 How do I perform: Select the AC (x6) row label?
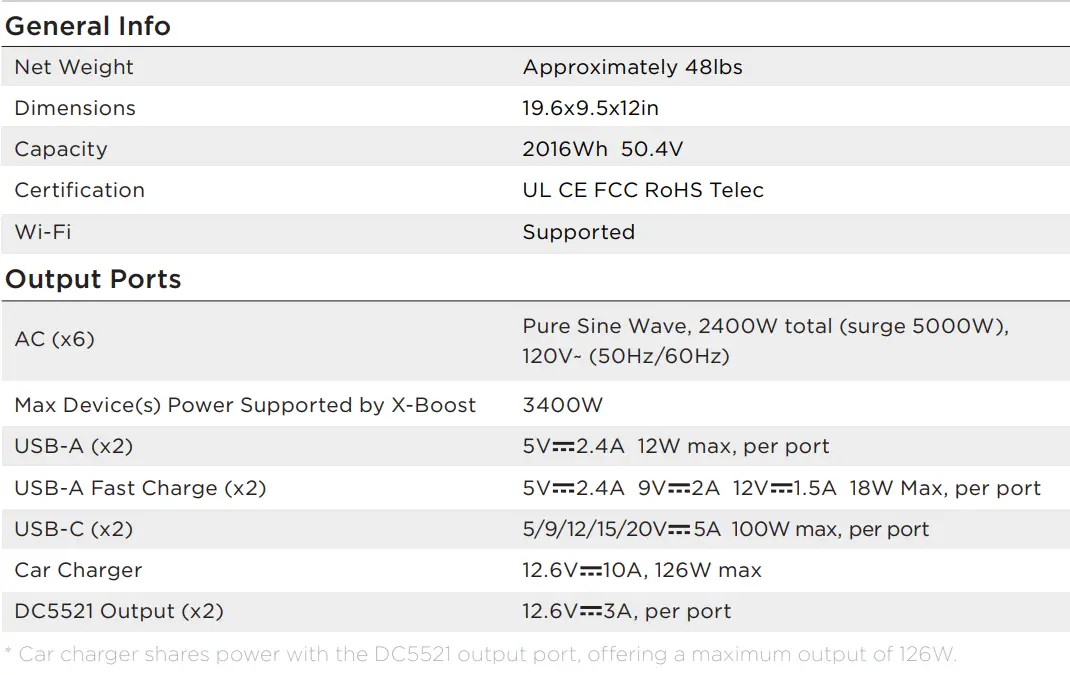pyautogui.click(x=55, y=339)
